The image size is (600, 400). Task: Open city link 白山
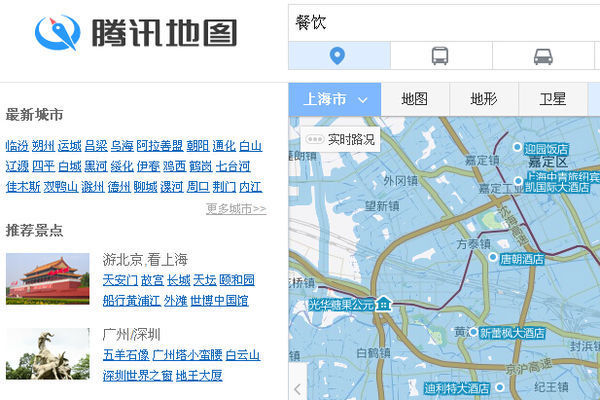point(251,146)
